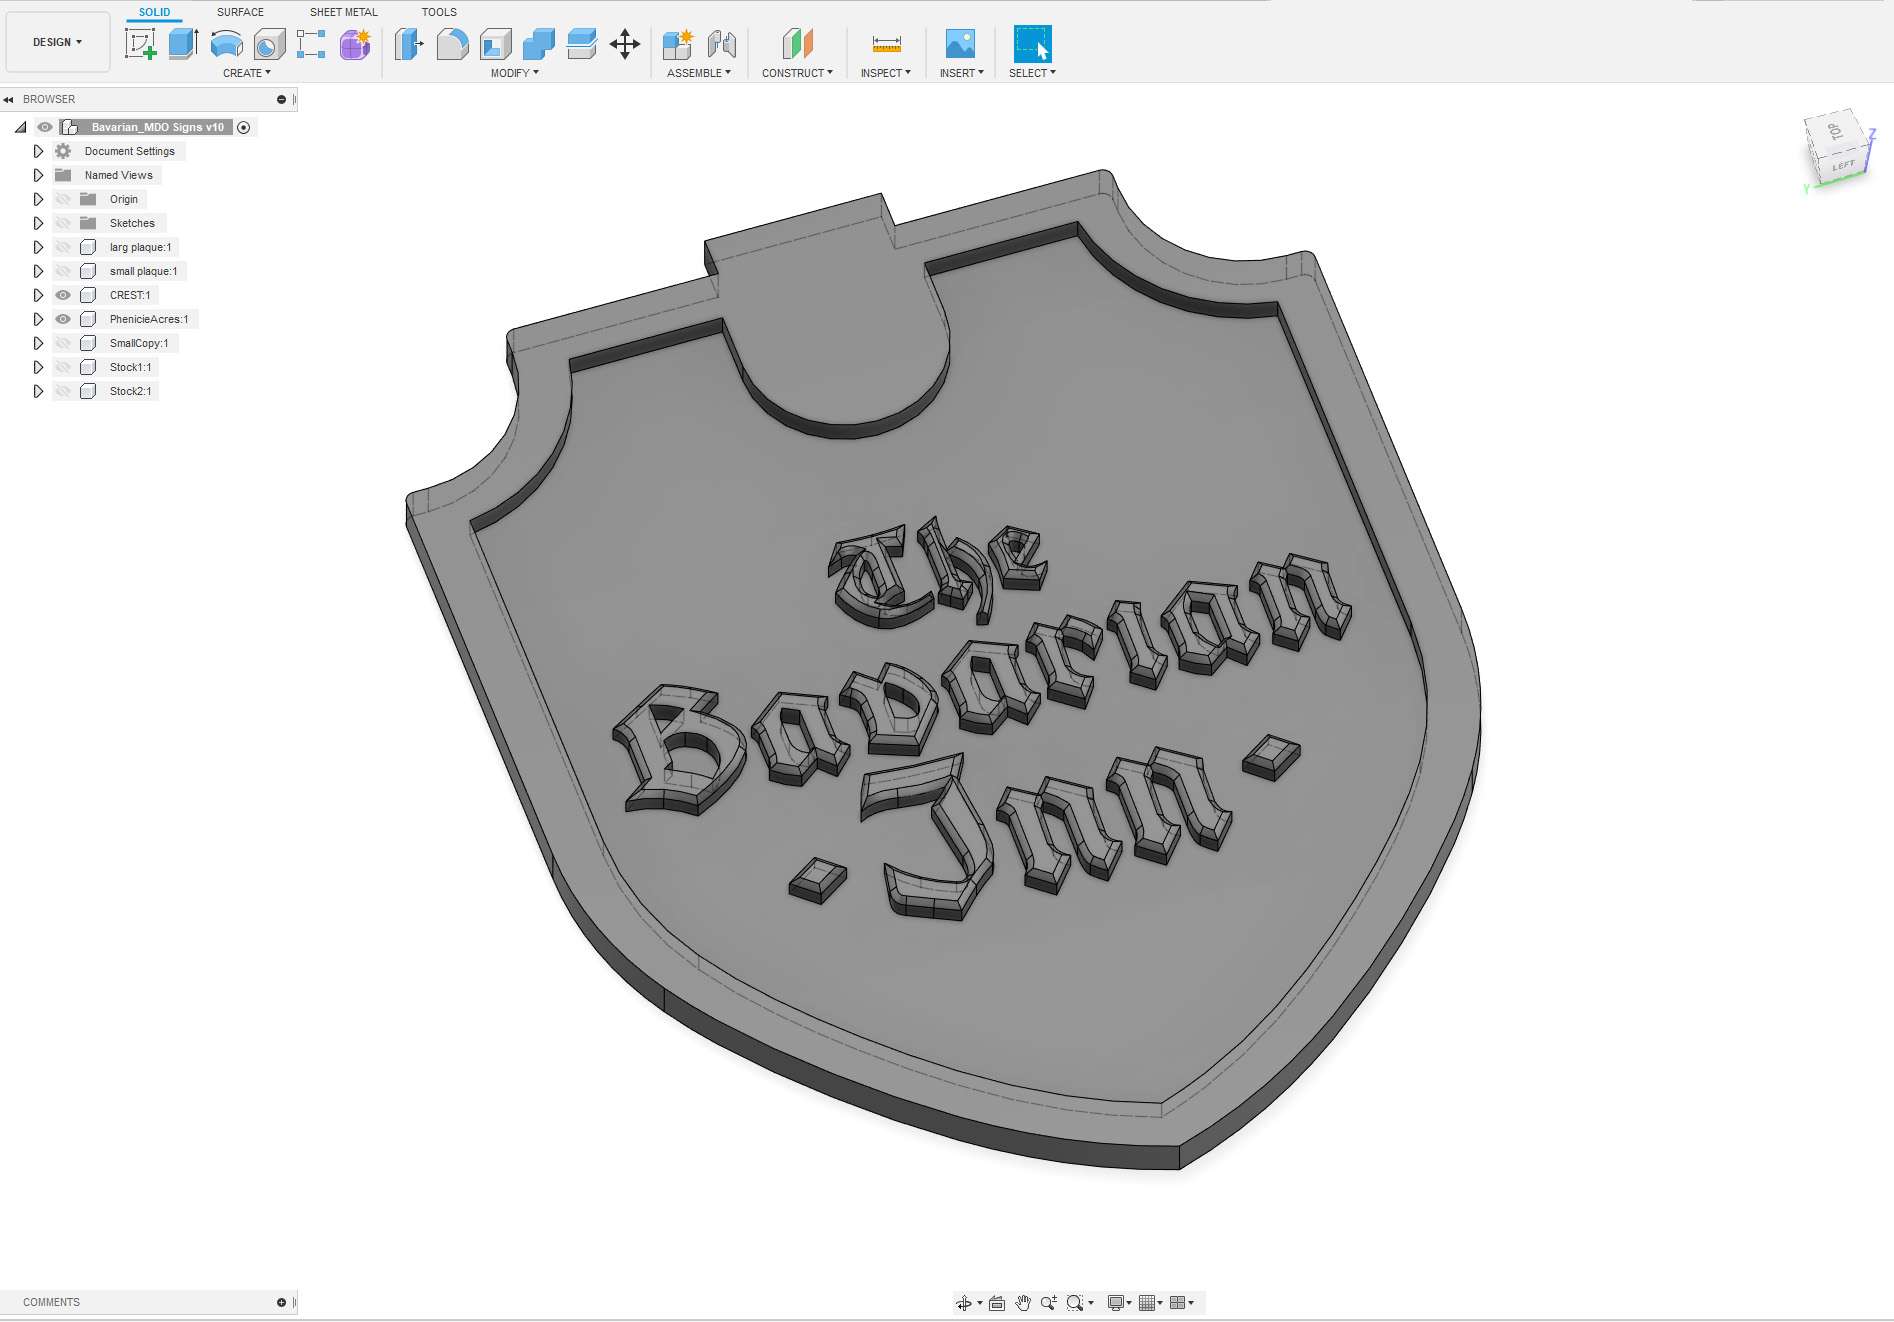Click the Look At icon
This screenshot has width=1894, height=1322.
tap(997, 1303)
